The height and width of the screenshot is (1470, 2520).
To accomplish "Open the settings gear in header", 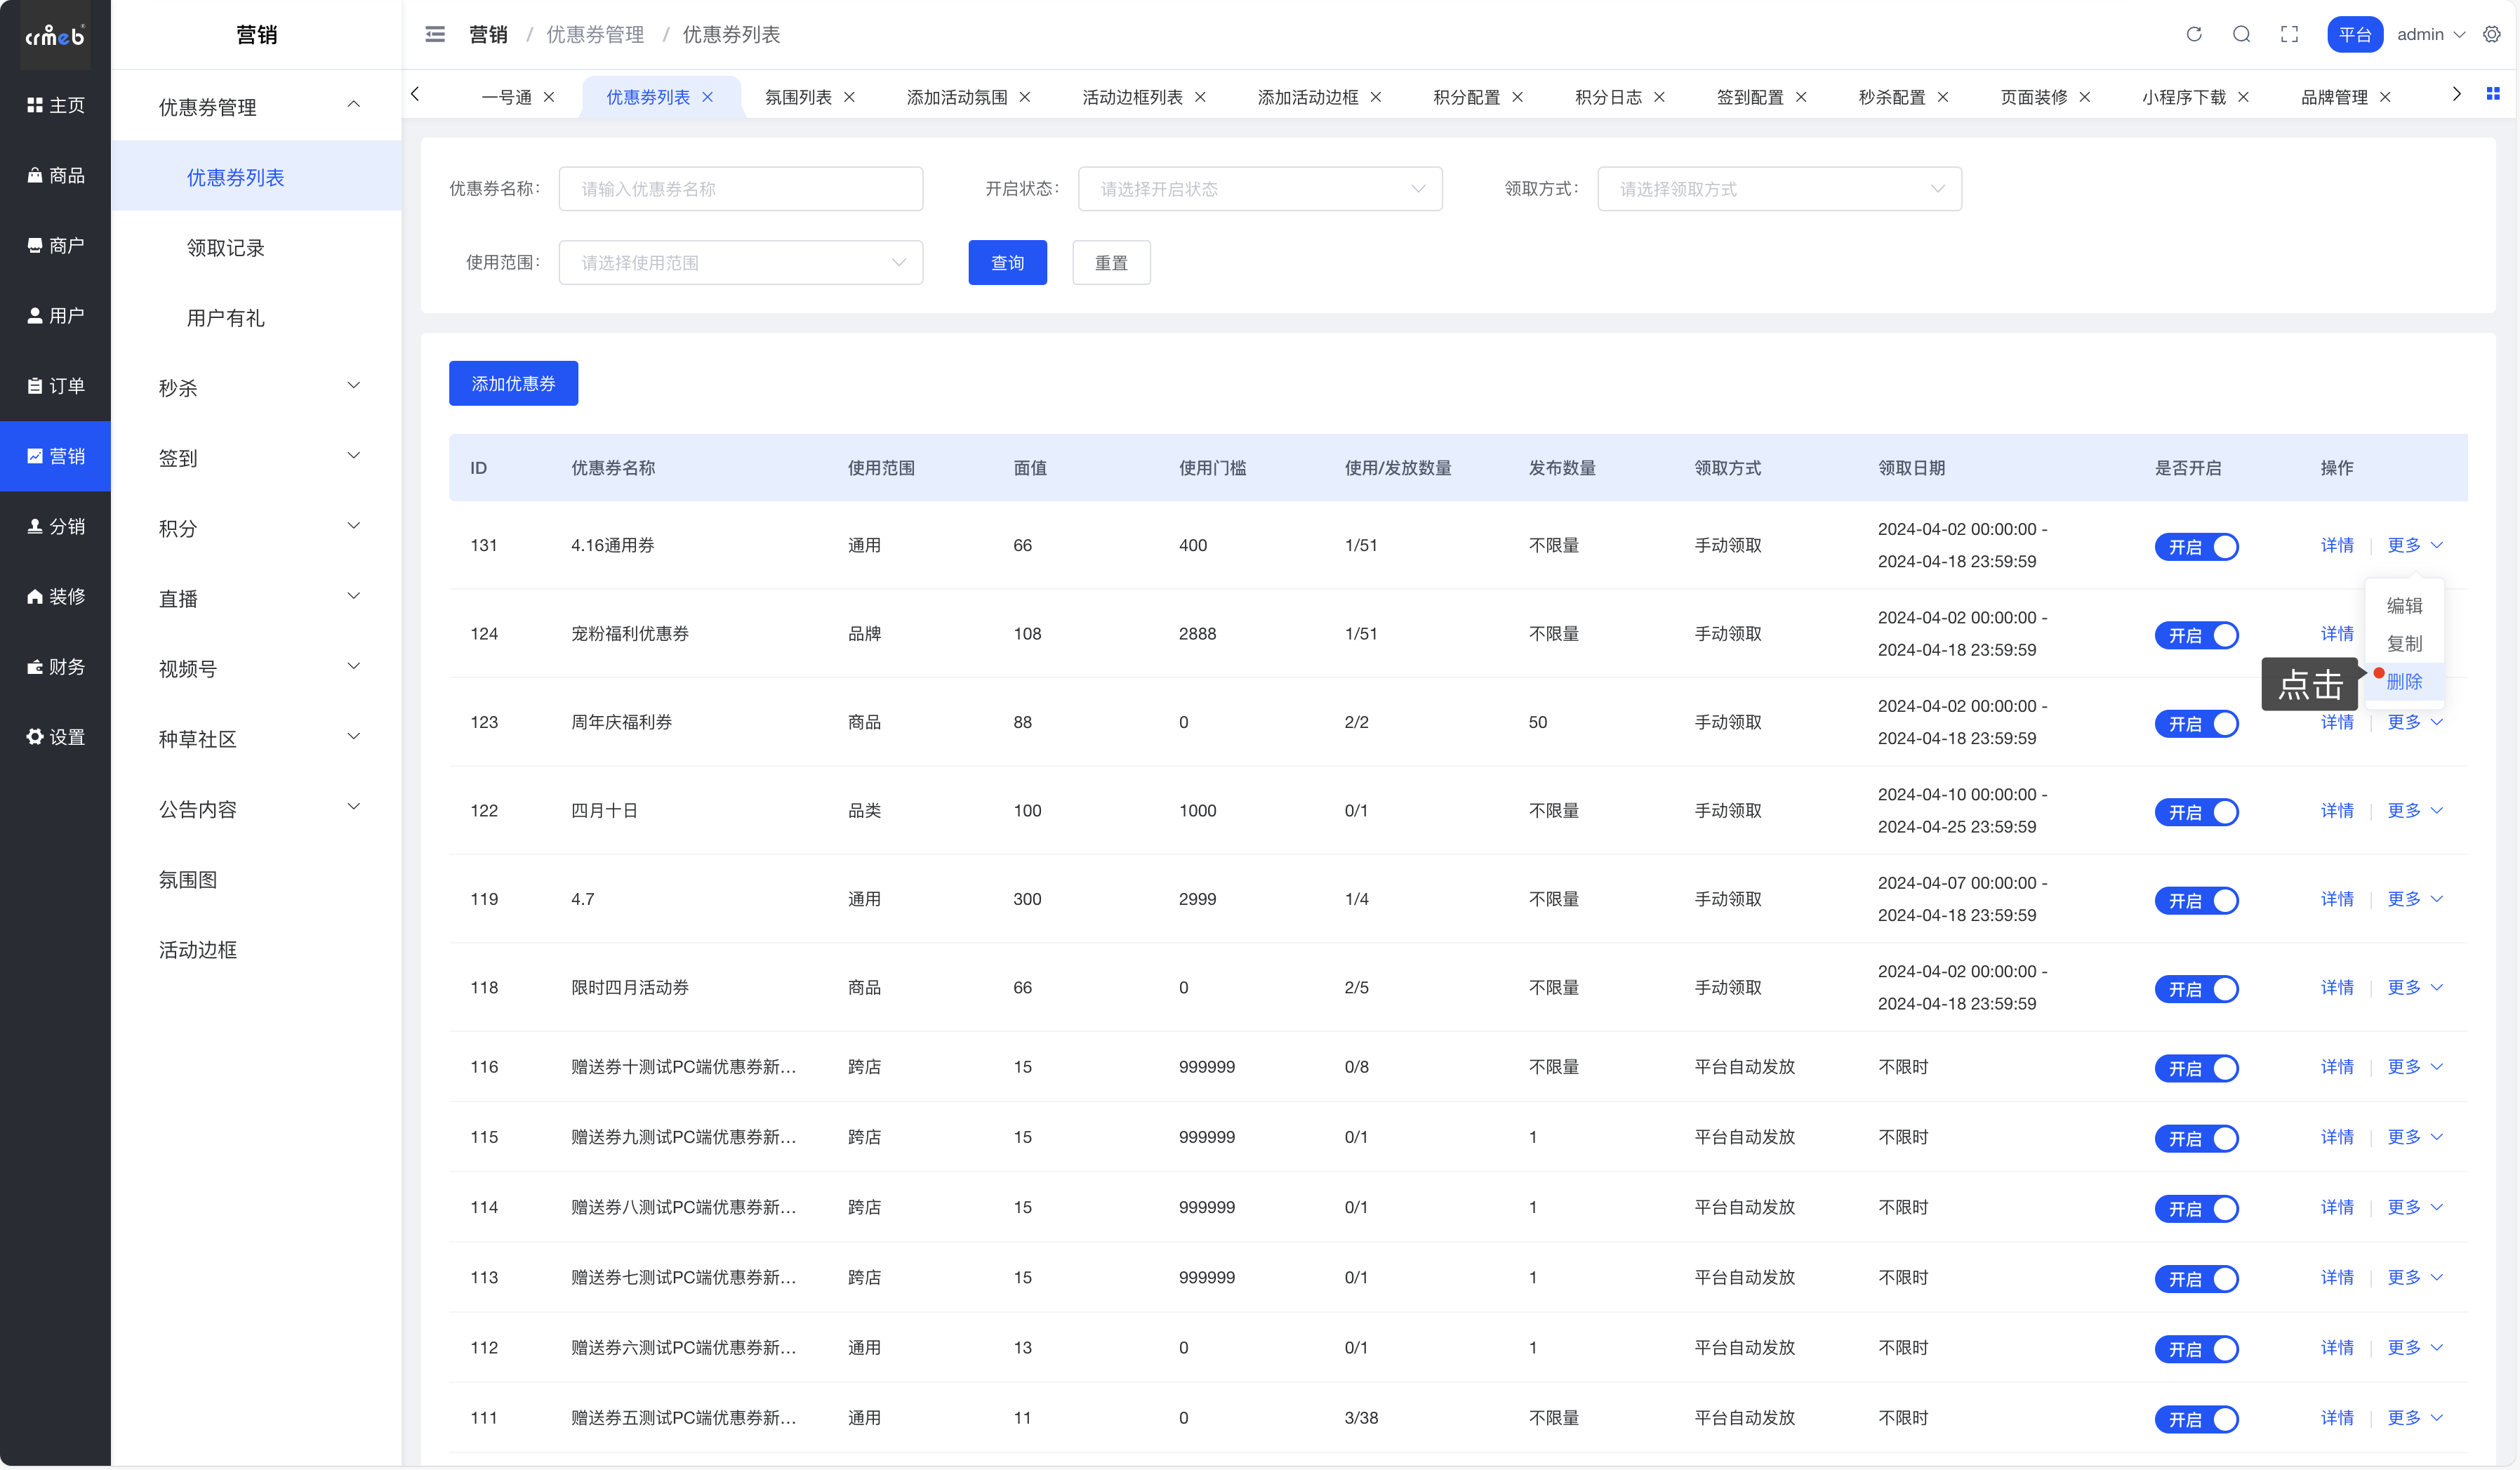I will 2491,34.
